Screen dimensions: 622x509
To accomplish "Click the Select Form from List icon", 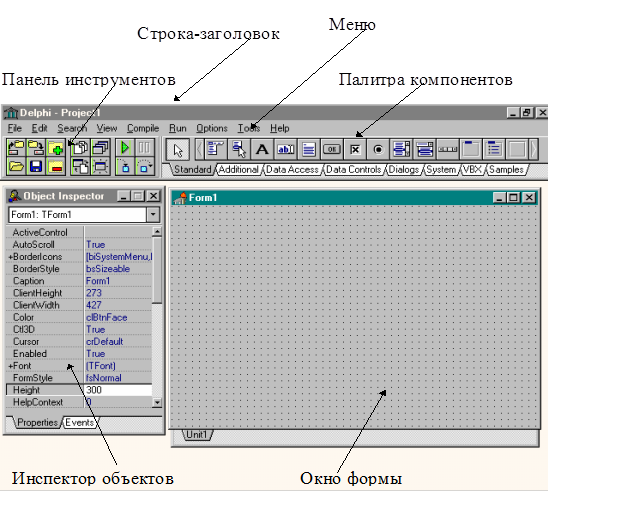I will pyautogui.click(x=101, y=148).
